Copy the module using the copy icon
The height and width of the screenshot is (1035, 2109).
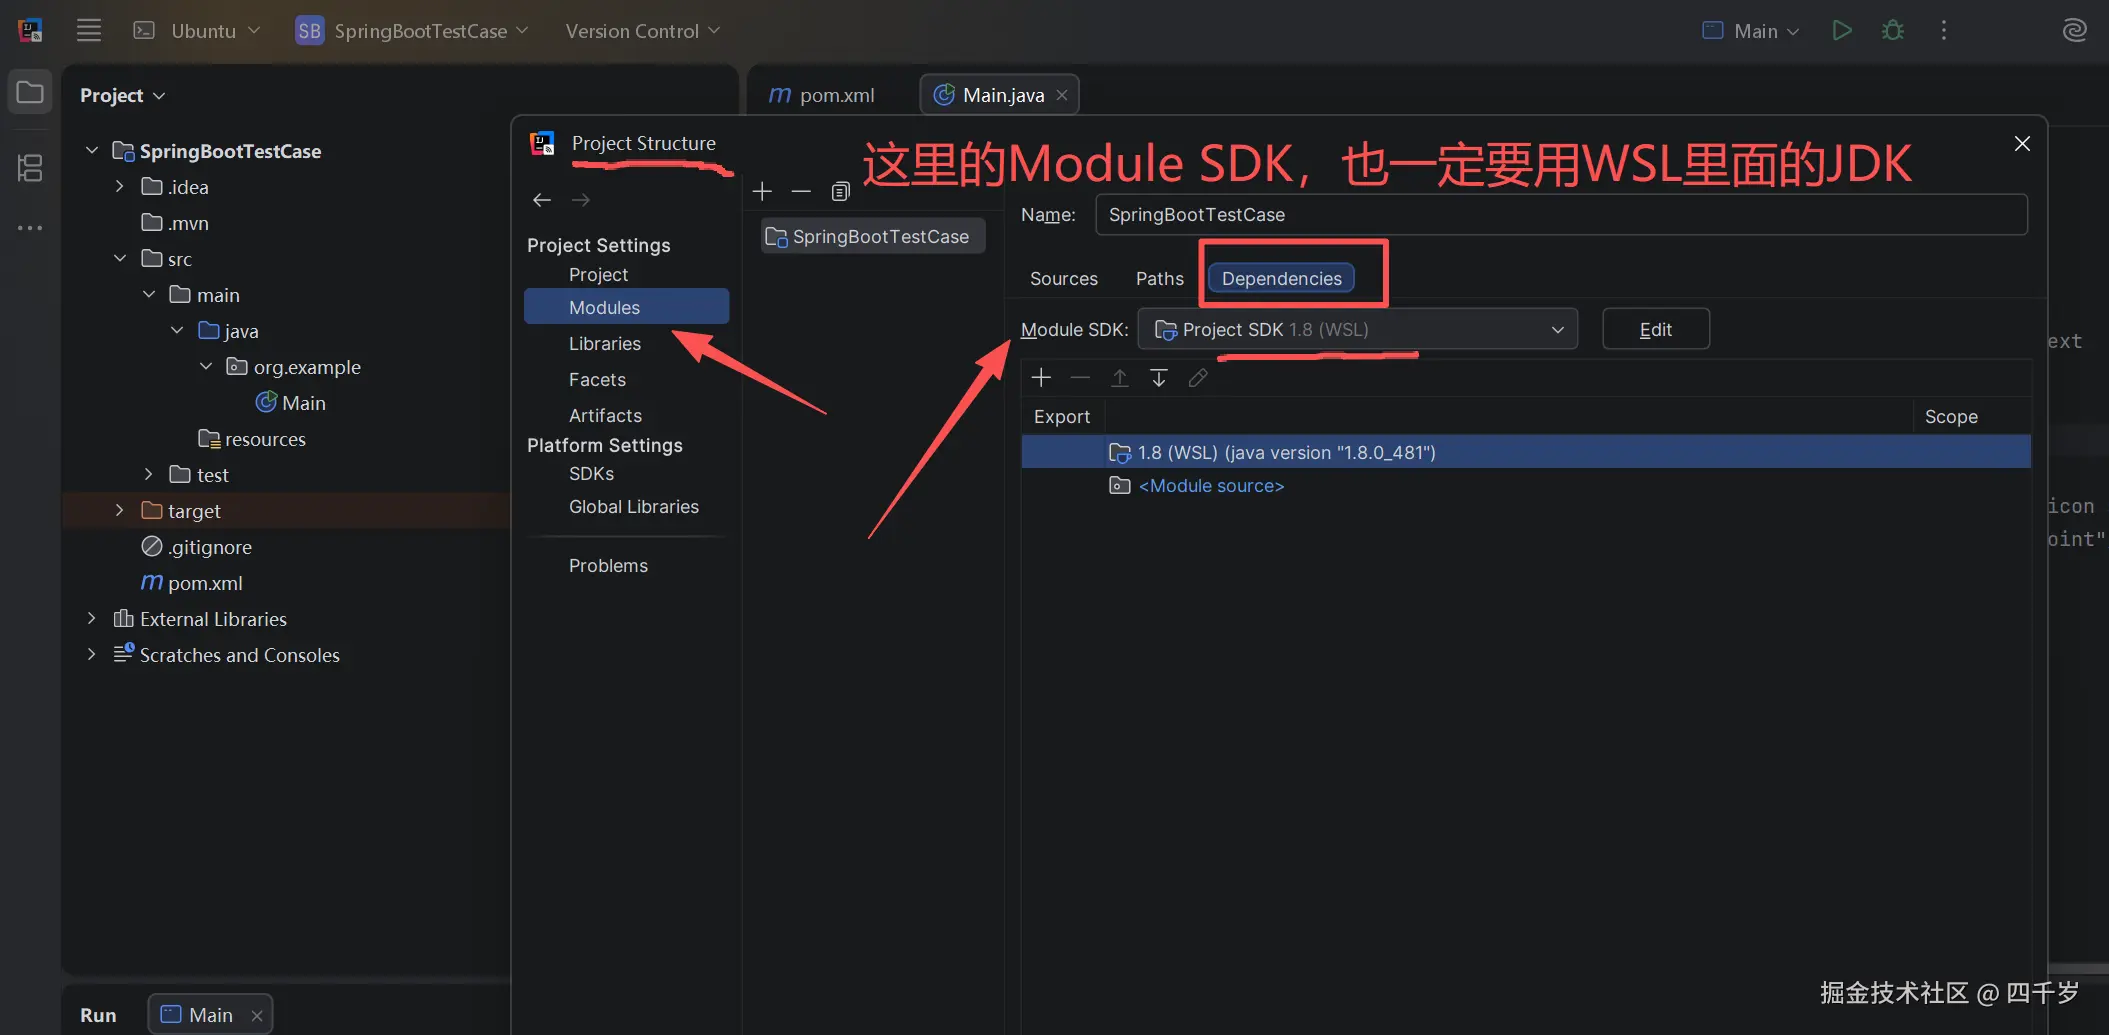pyautogui.click(x=839, y=191)
